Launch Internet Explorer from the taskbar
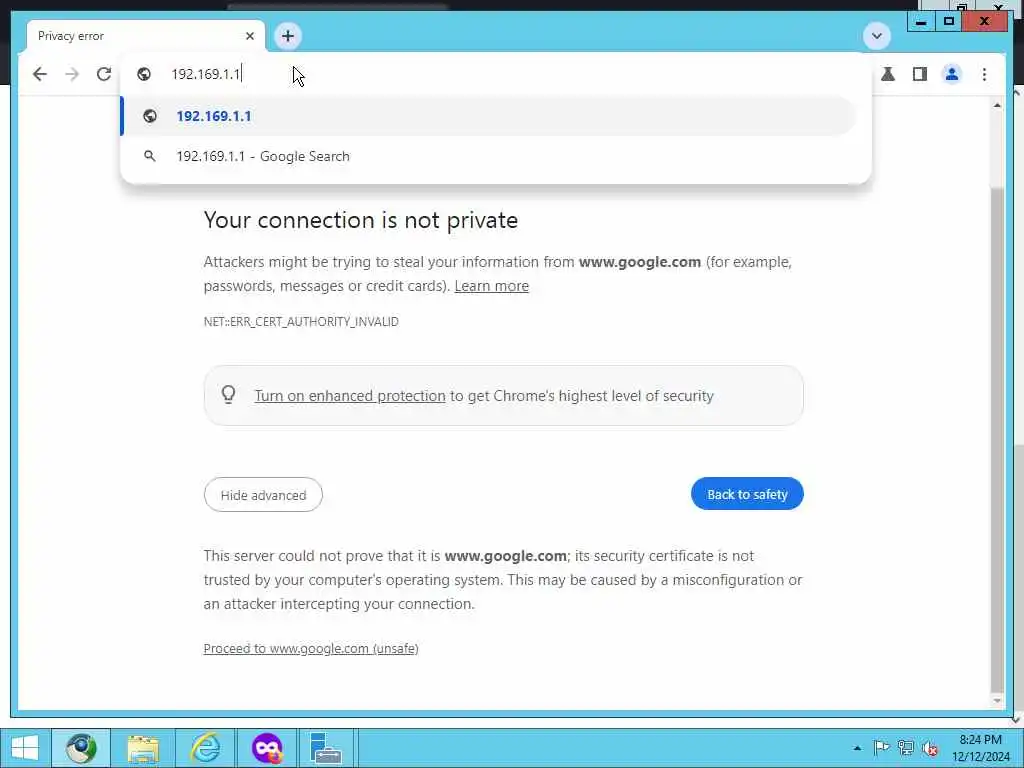The height and width of the screenshot is (768, 1024). pos(205,748)
